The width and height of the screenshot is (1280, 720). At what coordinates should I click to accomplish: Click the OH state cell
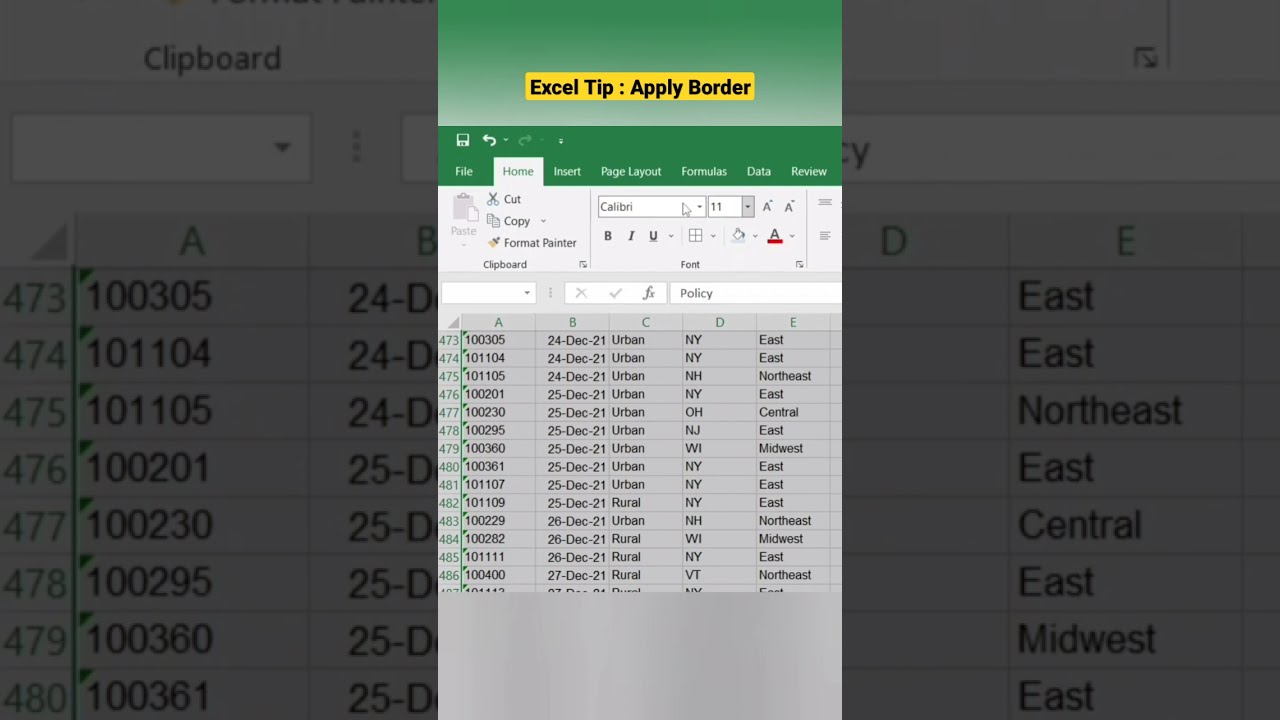point(720,412)
